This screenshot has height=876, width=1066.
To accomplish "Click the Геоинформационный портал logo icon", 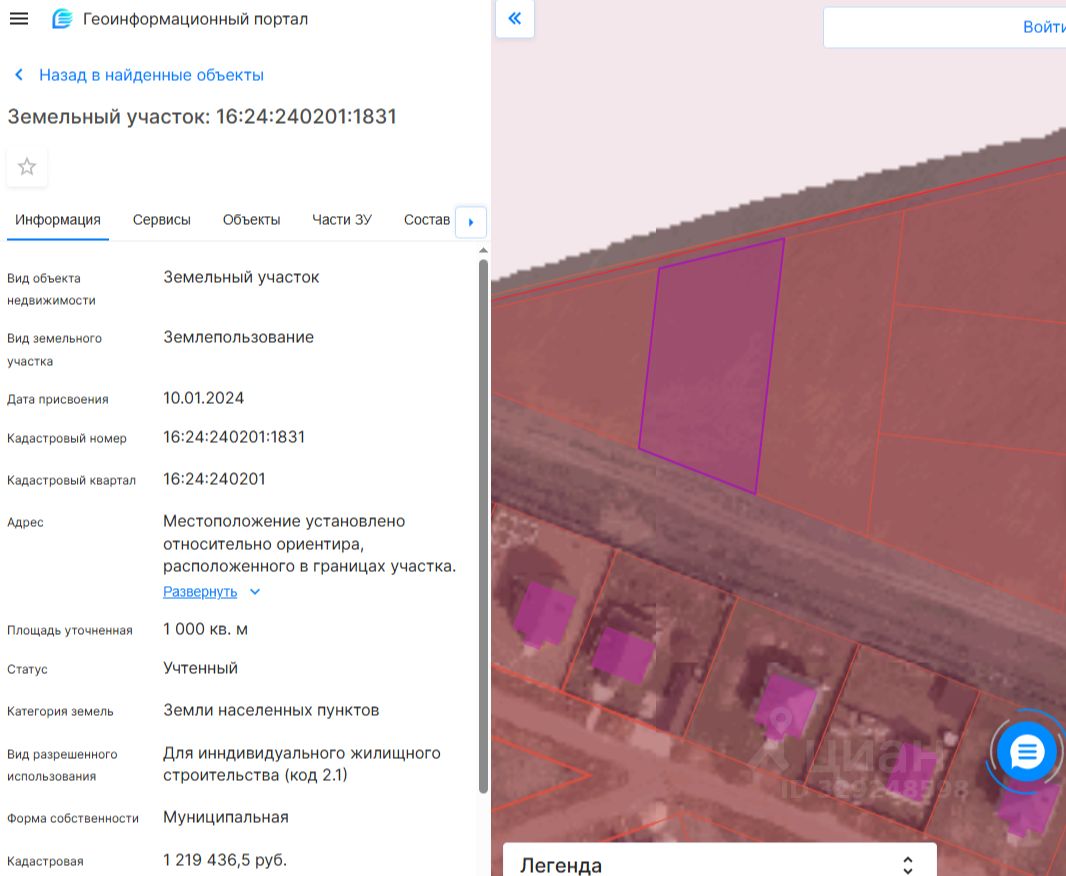I will point(62,19).
